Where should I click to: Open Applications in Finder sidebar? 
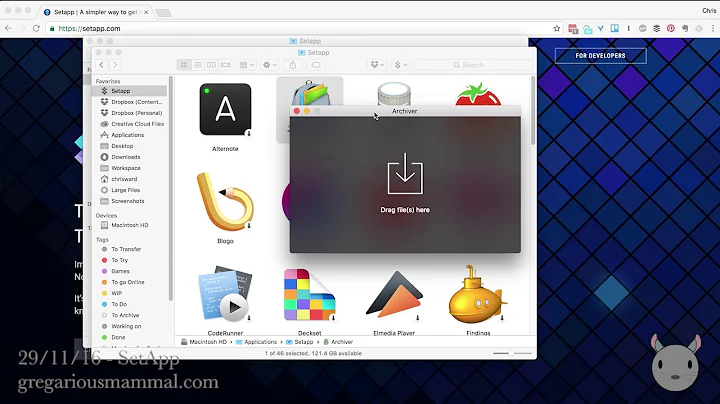click(x=129, y=135)
